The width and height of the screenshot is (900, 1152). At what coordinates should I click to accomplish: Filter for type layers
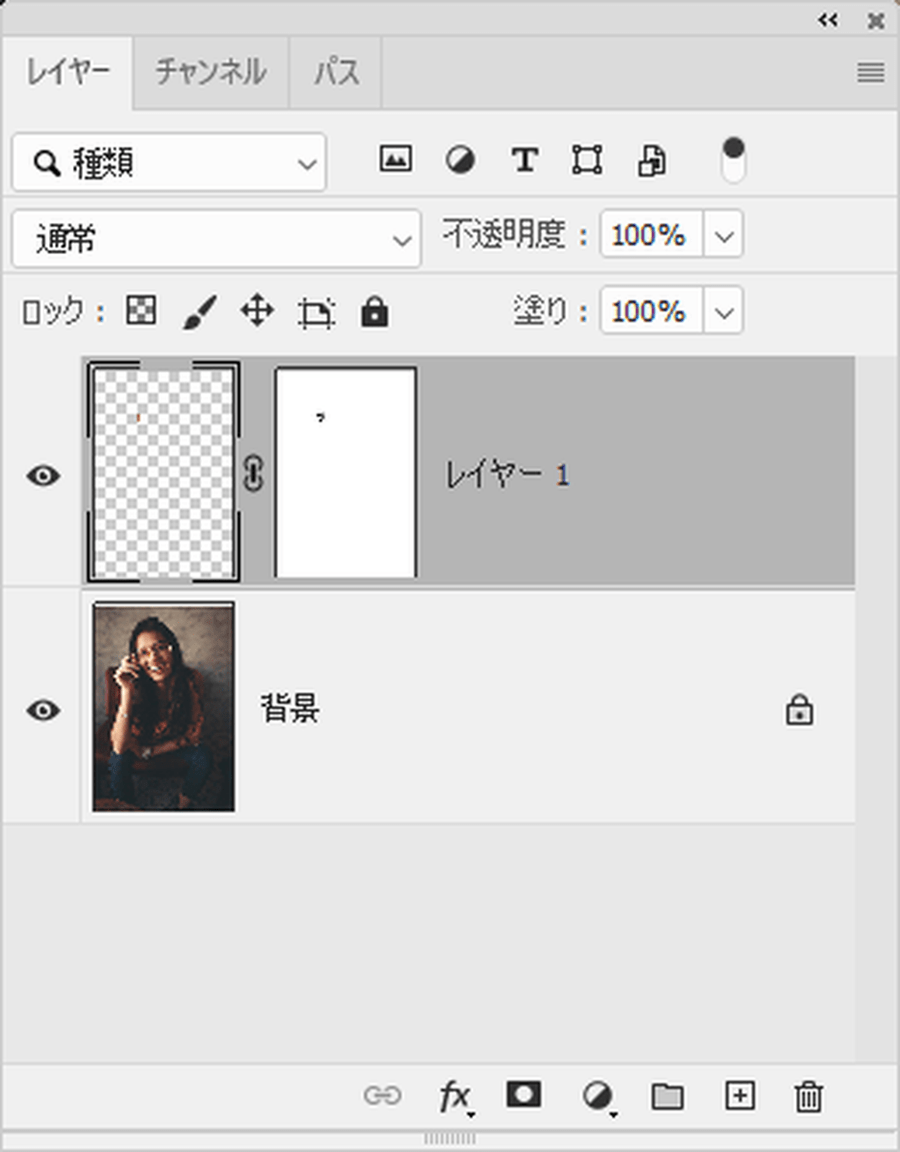(x=524, y=160)
